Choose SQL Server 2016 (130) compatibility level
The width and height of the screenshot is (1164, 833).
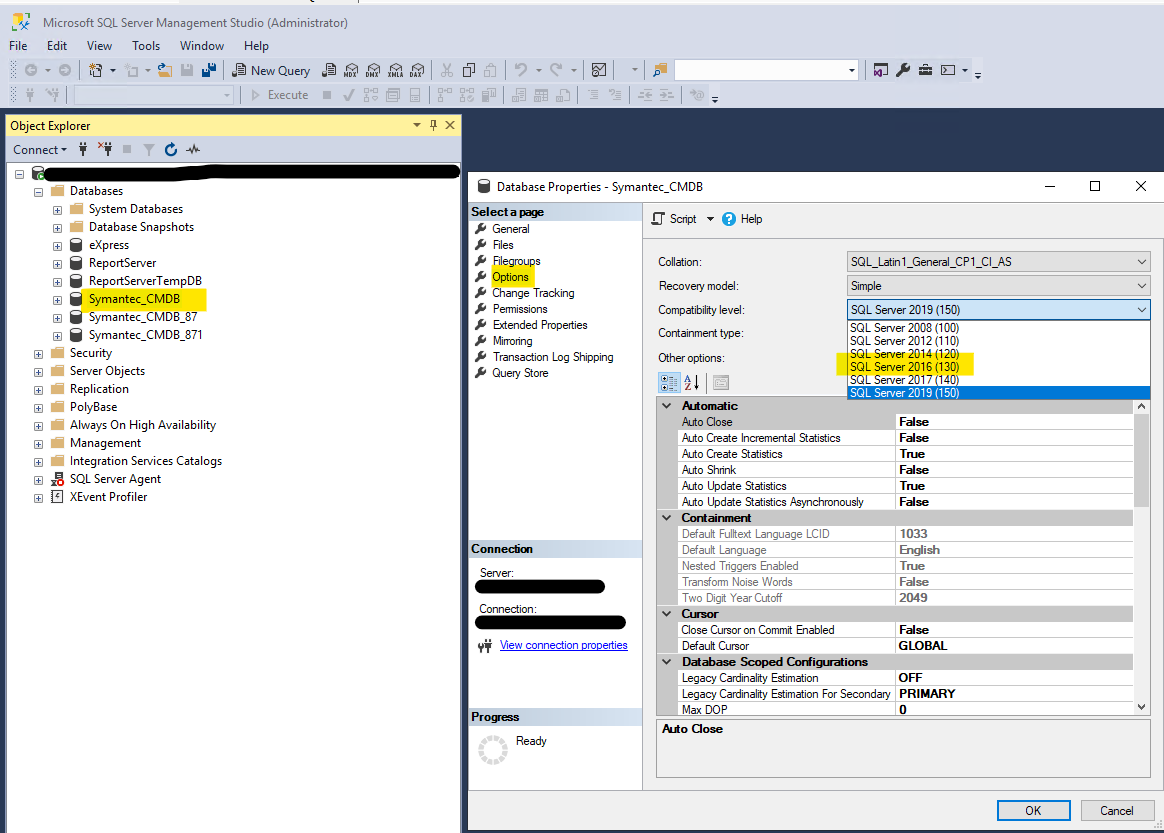(904, 367)
